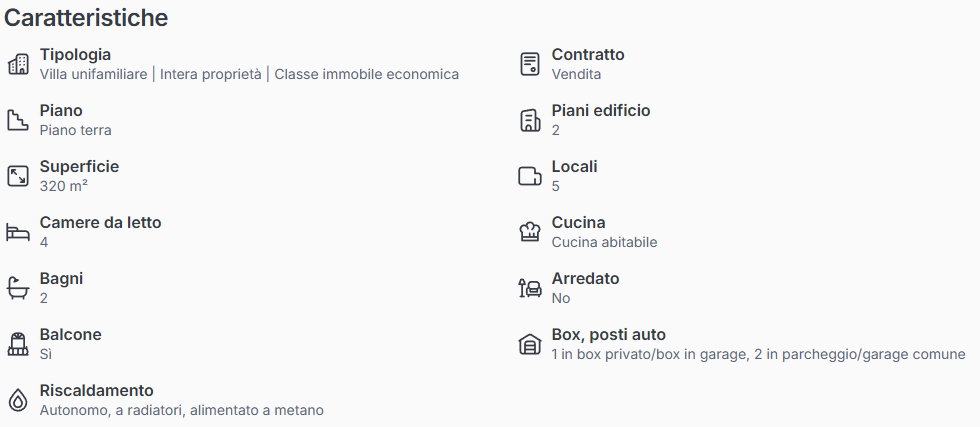This screenshot has height=427, width=980.
Task: Click the chef hat icon beside Cucina
Action: click(x=530, y=232)
